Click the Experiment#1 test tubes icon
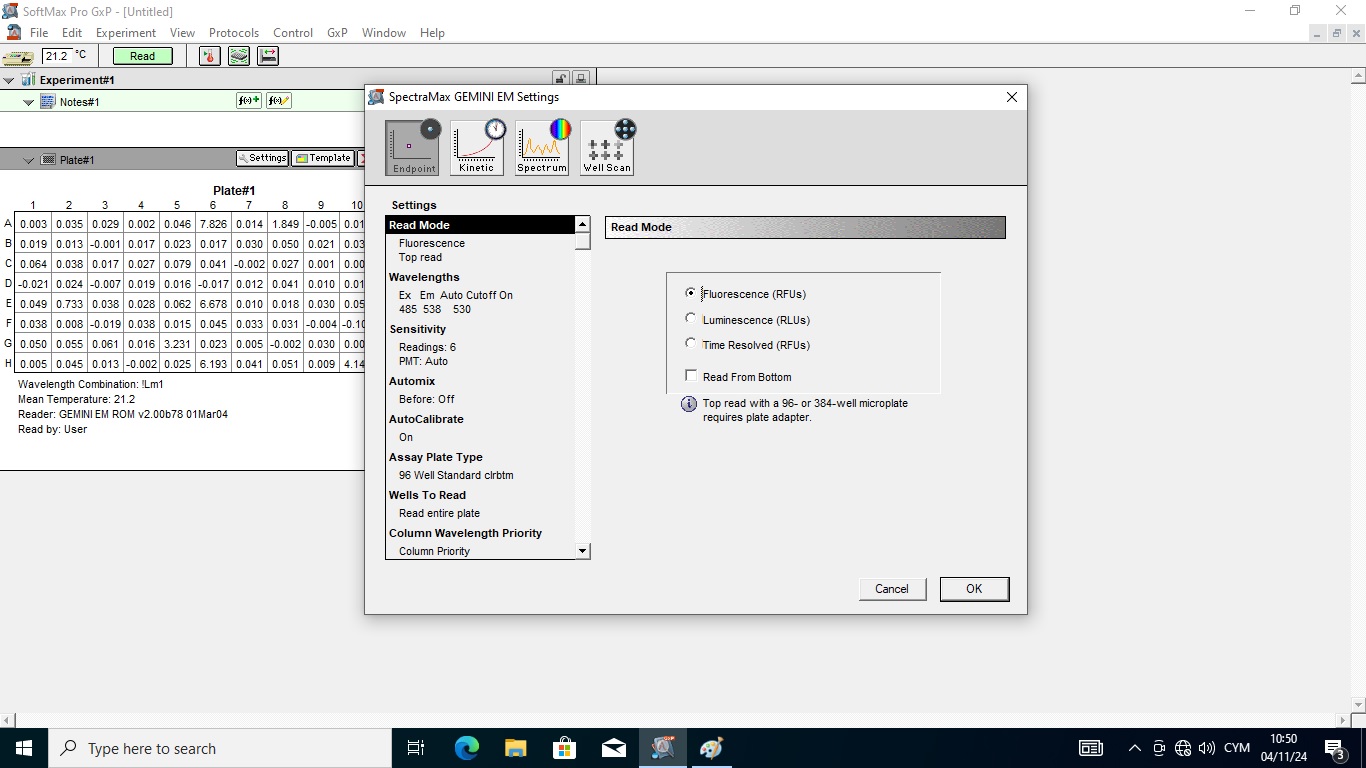The image size is (1366, 768). (29, 80)
